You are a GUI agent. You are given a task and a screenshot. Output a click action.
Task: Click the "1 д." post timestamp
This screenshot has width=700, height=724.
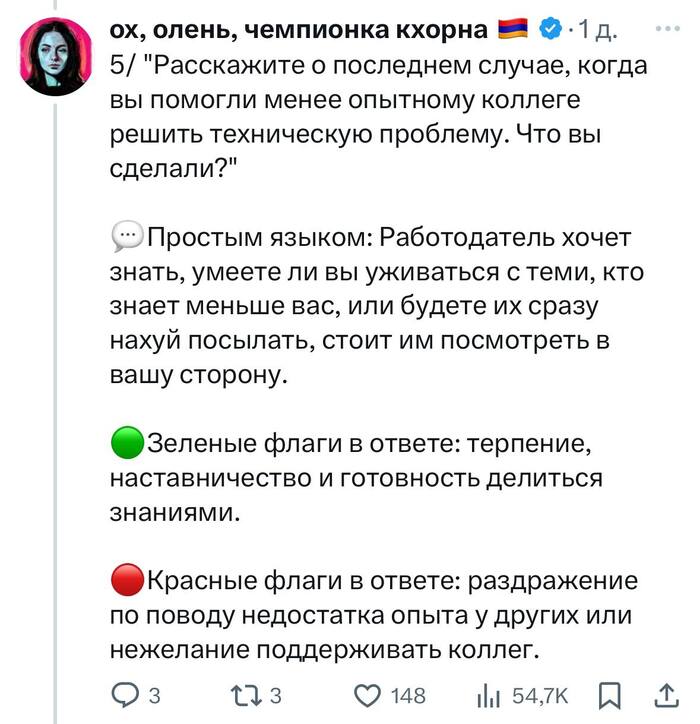point(597,32)
